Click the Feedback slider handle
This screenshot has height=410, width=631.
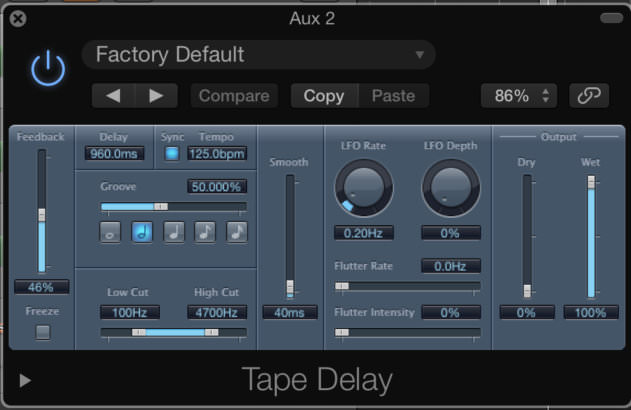[42, 214]
